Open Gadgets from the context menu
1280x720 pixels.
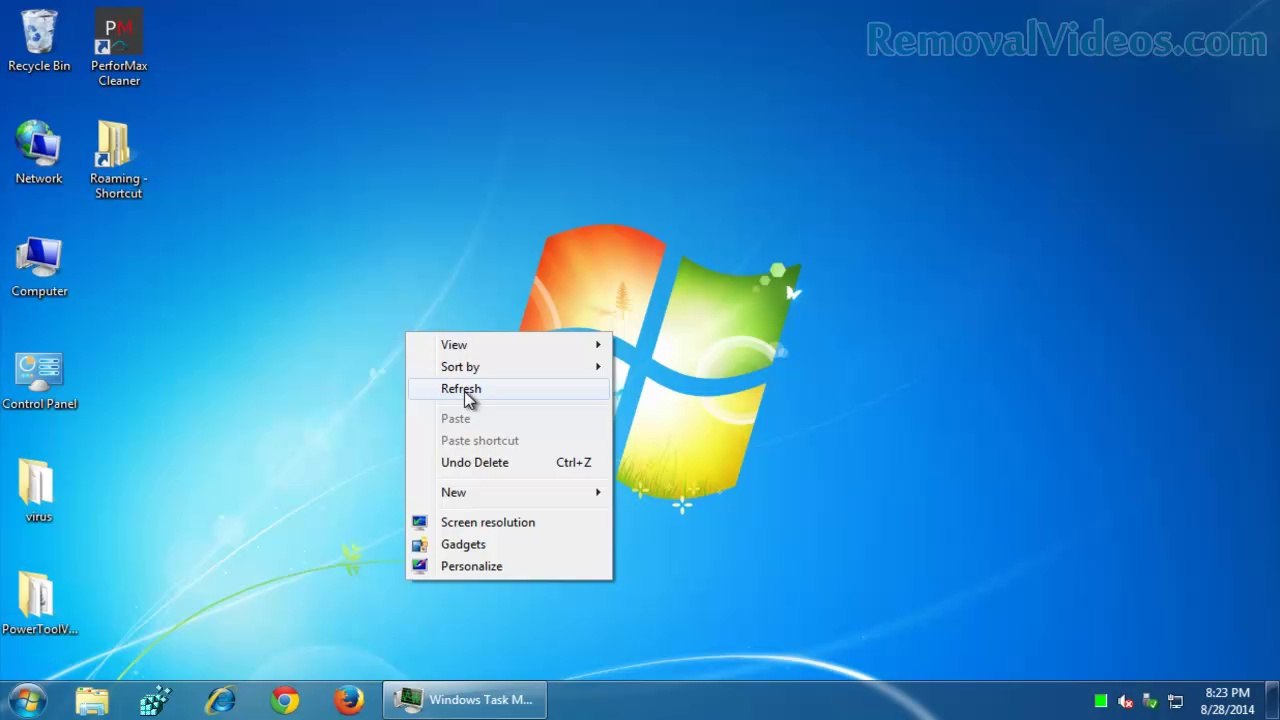[x=509, y=545]
